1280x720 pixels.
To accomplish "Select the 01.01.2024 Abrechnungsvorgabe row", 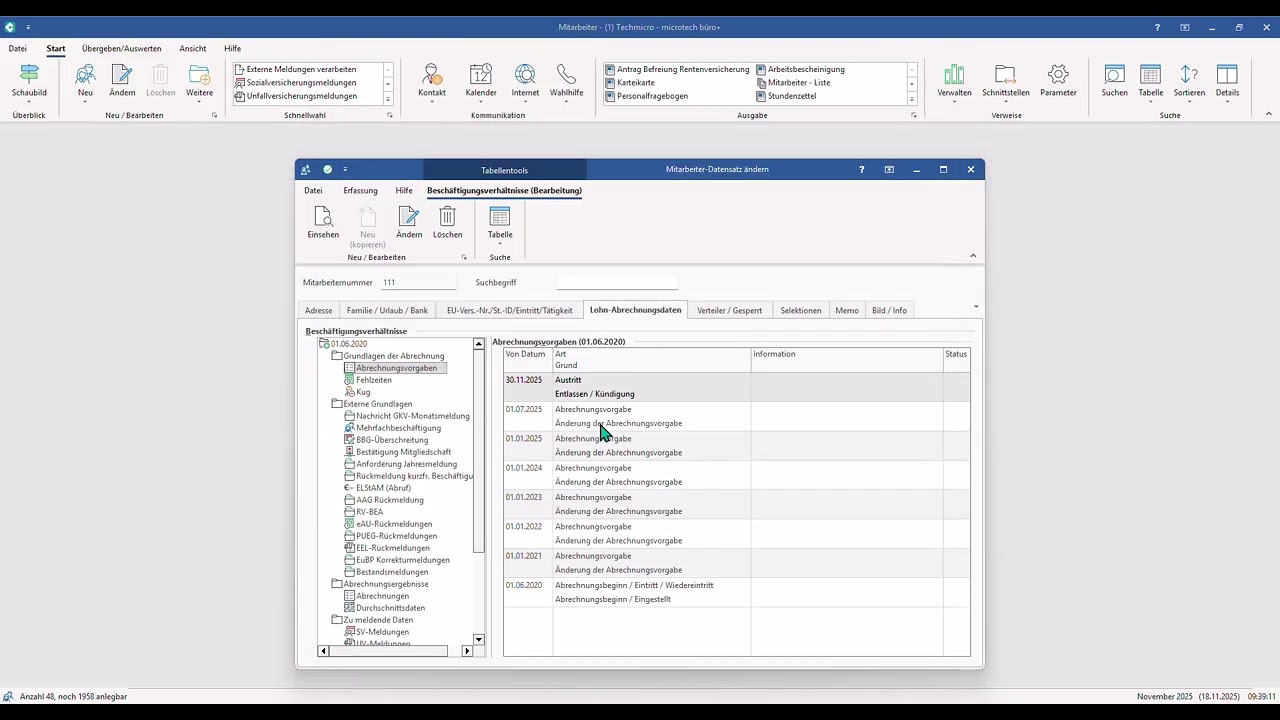I will 737,475.
